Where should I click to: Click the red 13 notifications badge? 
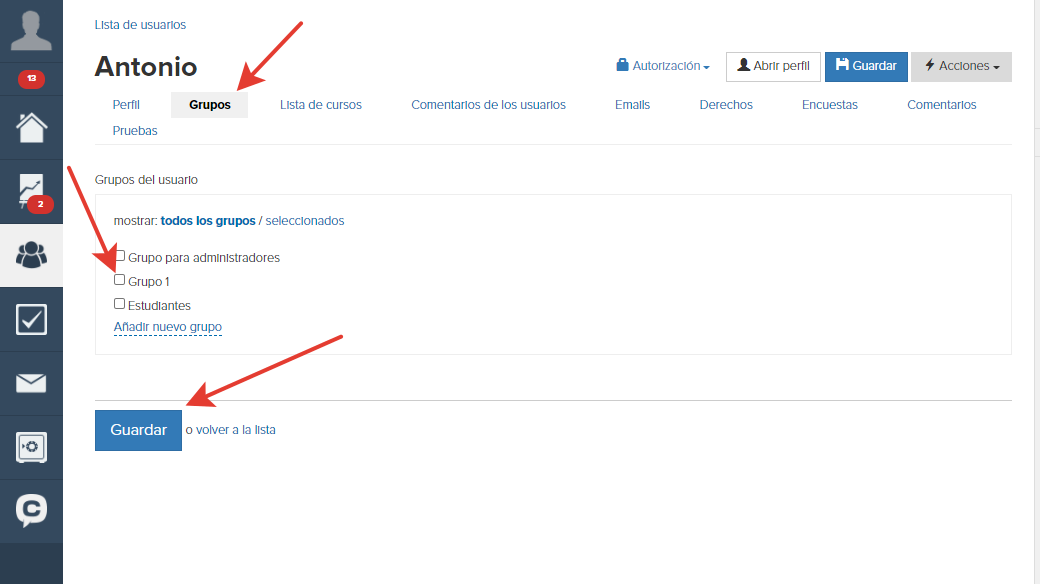(31, 78)
